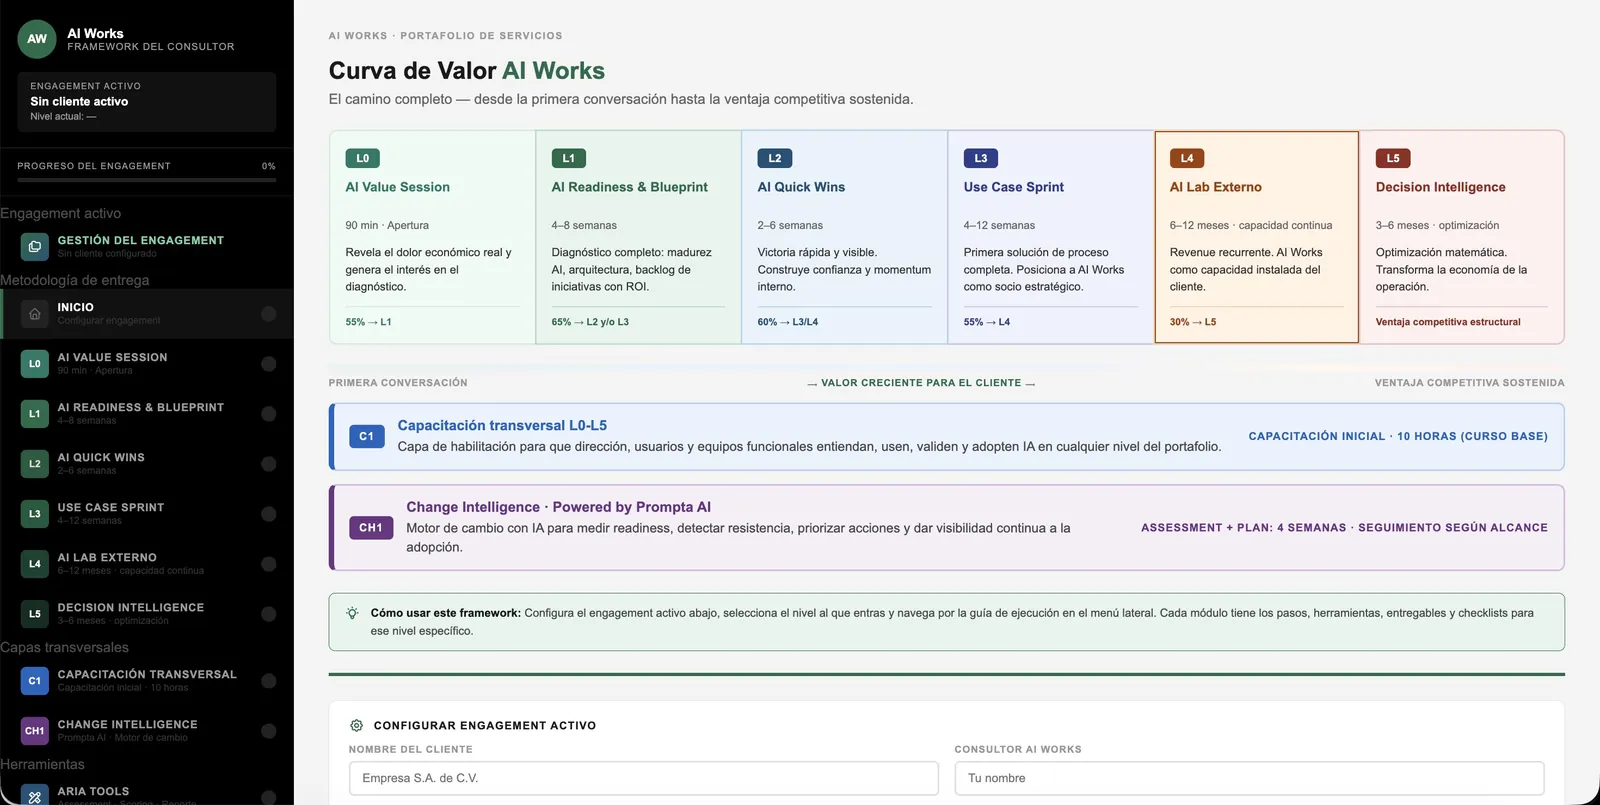1600x805 pixels.
Task: Open Change Intelligence in sidebar
Action: tap(147, 731)
